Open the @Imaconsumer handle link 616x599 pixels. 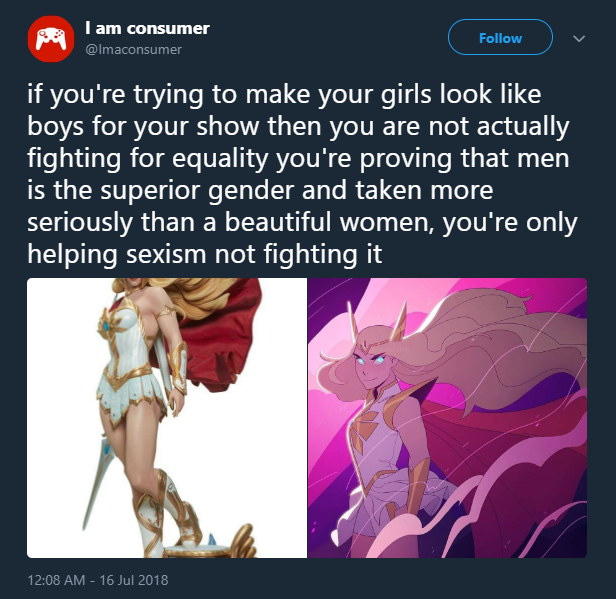coord(134,49)
